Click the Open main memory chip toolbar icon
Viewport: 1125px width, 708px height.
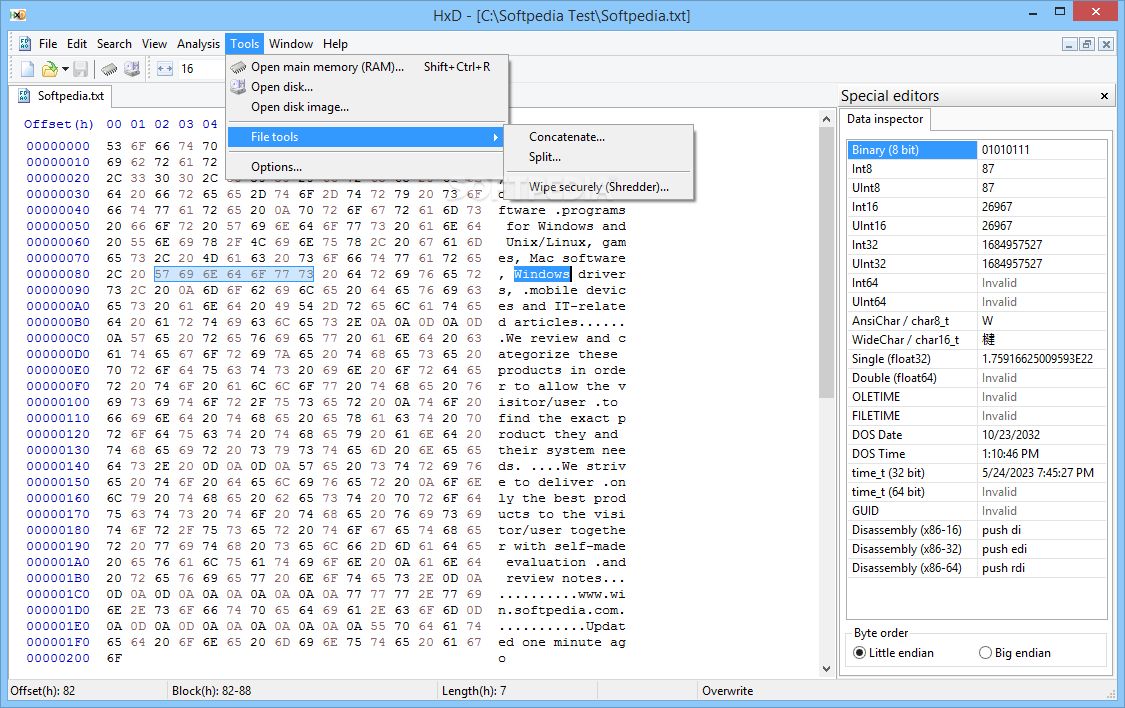[x=108, y=69]
